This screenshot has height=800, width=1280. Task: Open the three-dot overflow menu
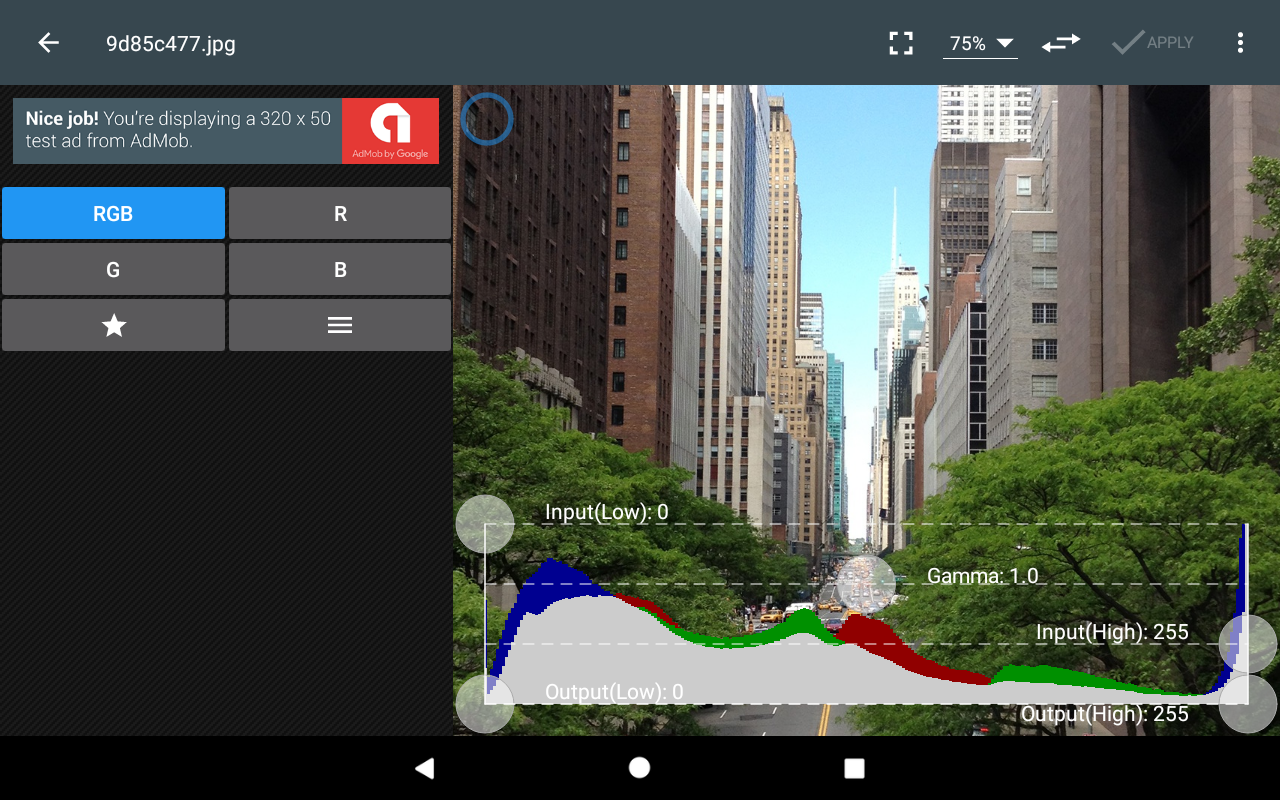(x=1240, y=43)
